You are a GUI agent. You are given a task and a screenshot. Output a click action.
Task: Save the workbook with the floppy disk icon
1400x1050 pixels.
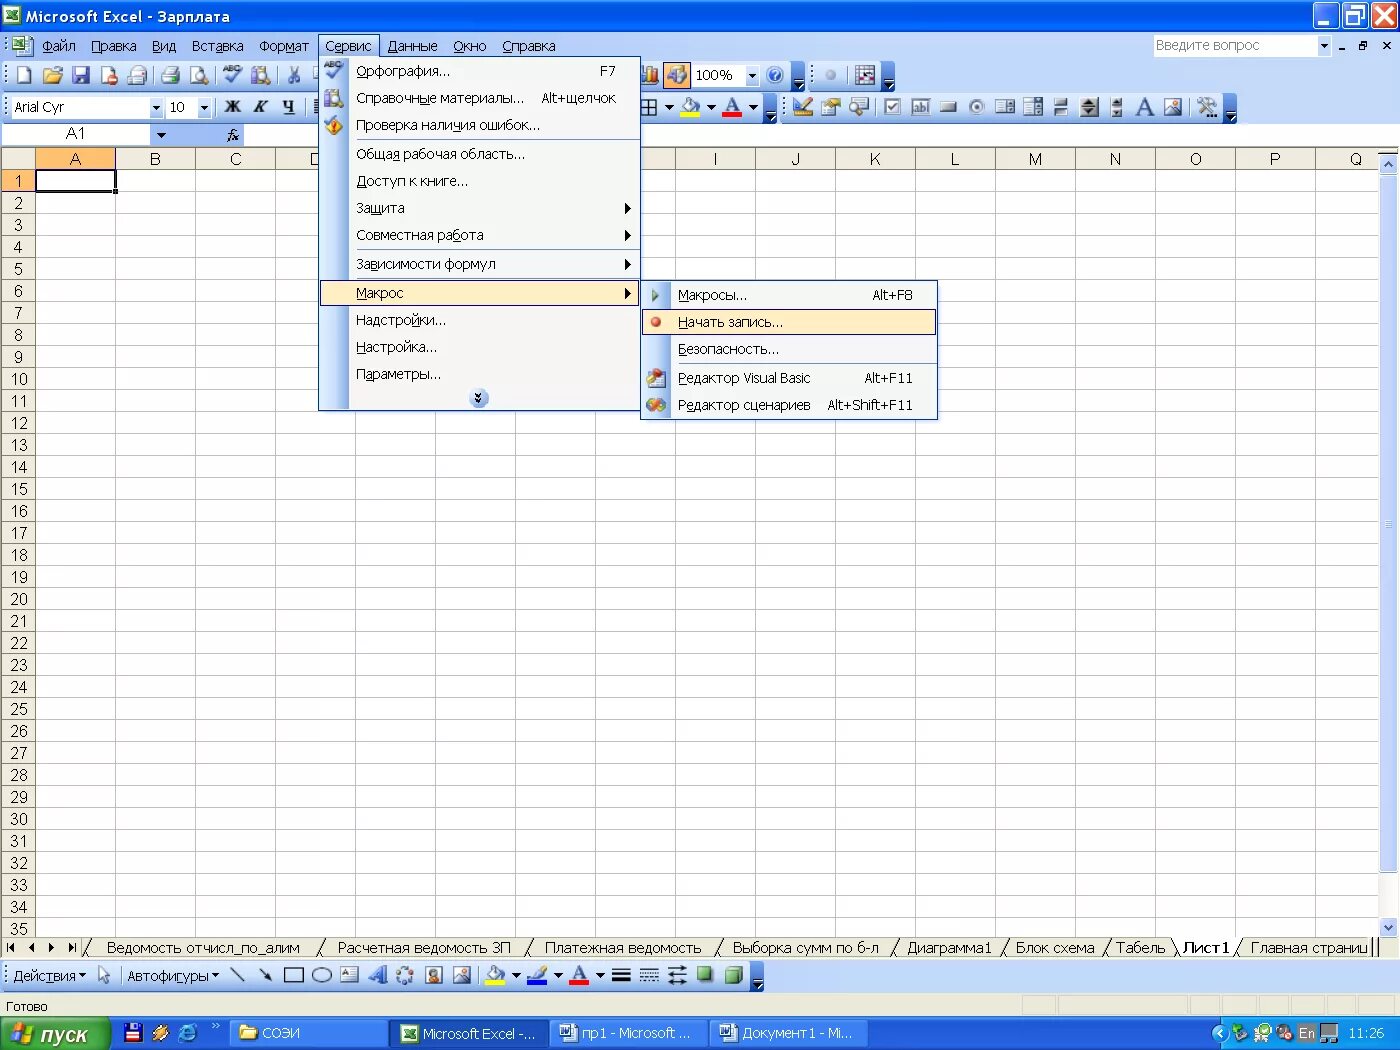[81, 75]
